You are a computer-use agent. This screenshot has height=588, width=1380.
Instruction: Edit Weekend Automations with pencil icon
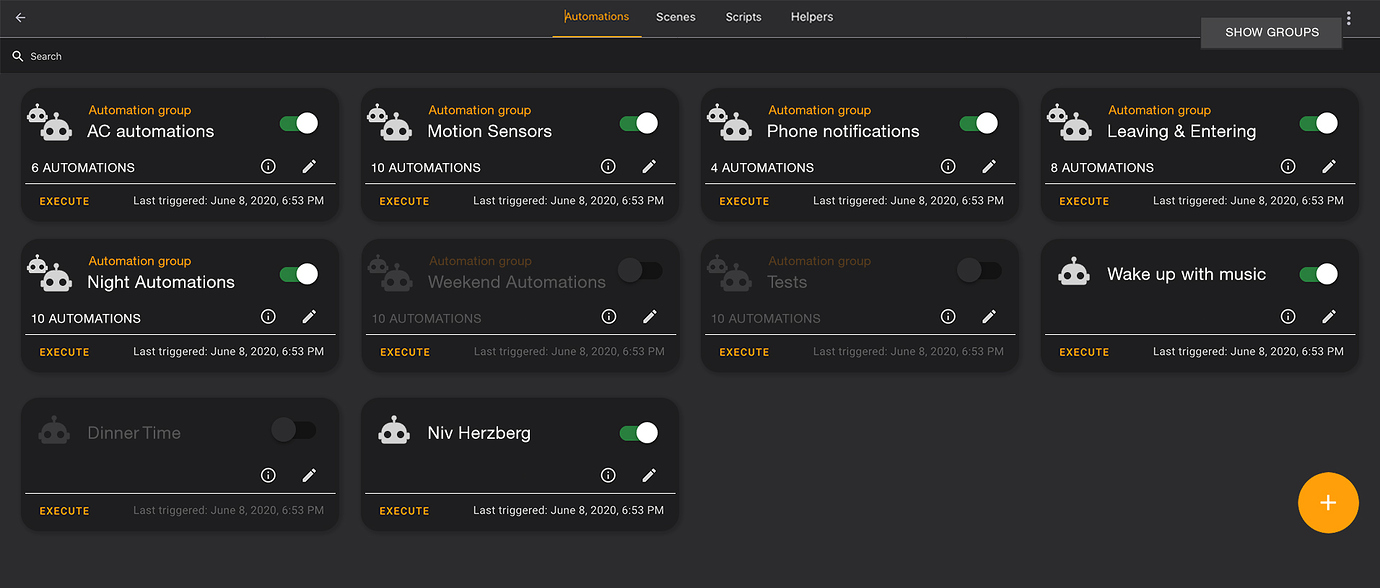click(649, 317)
